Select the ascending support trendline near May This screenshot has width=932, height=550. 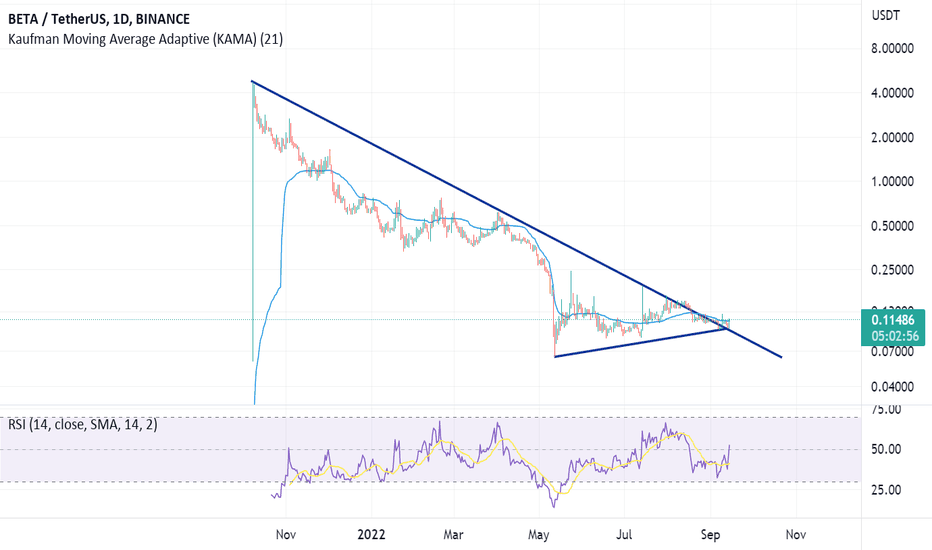pyautogui.click(x=639, y=342)
